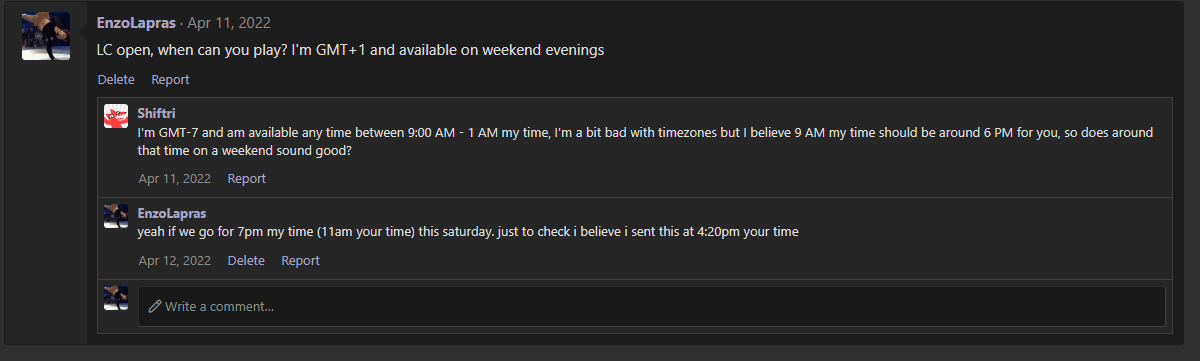Report Shiftri's GMT-7 comment
Image resolution: width=1200 pixels, height=361 pixels.
246,179
